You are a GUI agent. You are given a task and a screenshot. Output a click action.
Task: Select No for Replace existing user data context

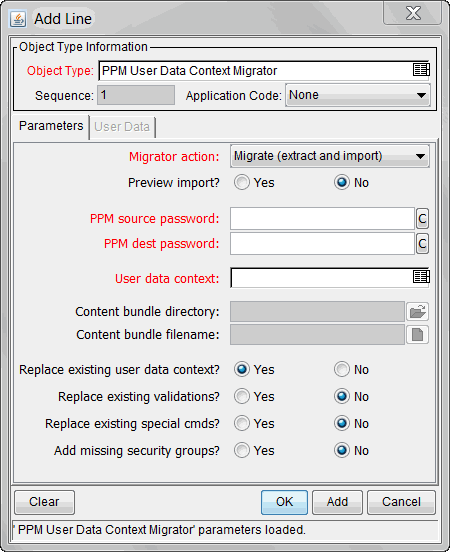[342, 369]
